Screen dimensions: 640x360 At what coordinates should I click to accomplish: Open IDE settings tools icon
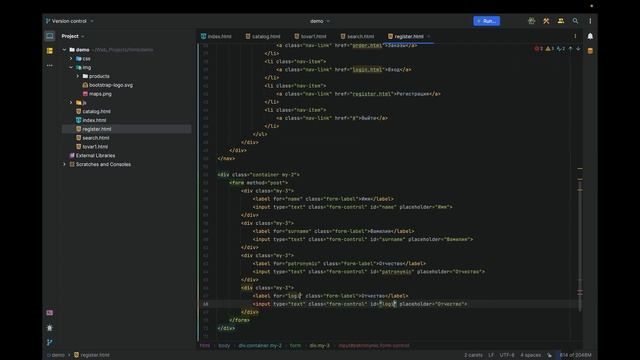pyautogui.click(x=546, y=21)
